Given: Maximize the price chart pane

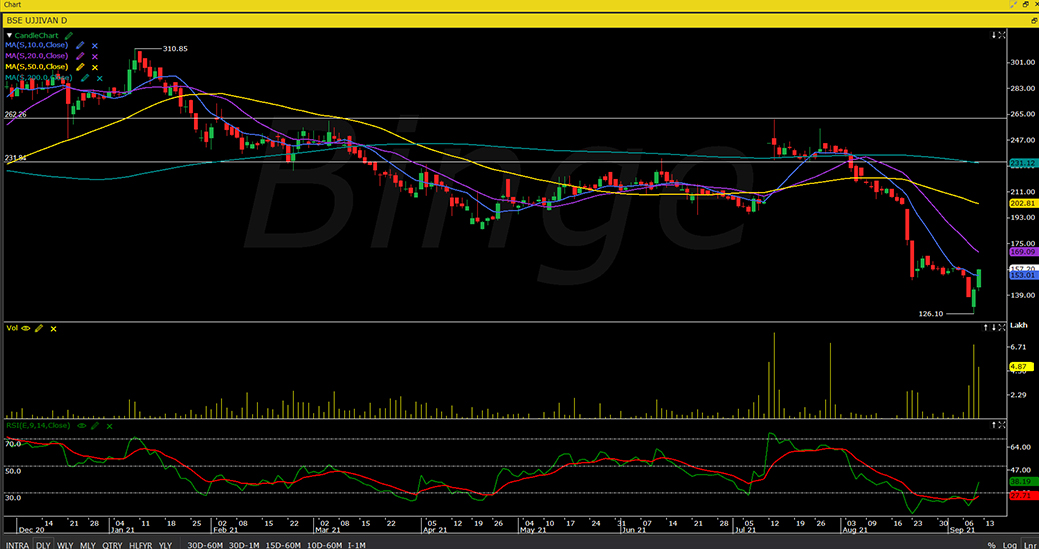Looking at the screenshot, I should point(1003,35).
